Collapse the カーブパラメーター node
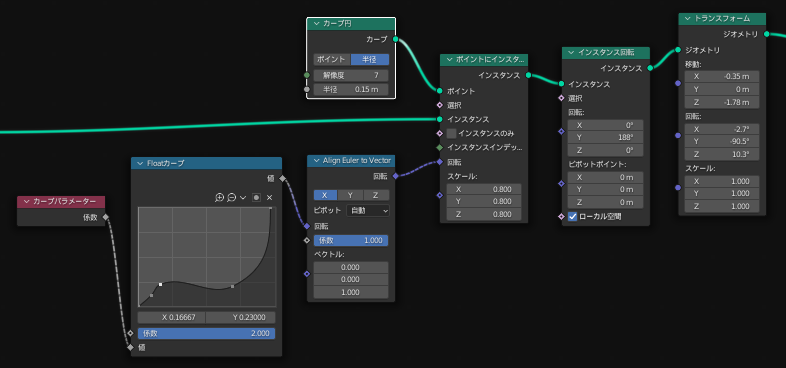786x368 pixels. click(x=26, y=202)
